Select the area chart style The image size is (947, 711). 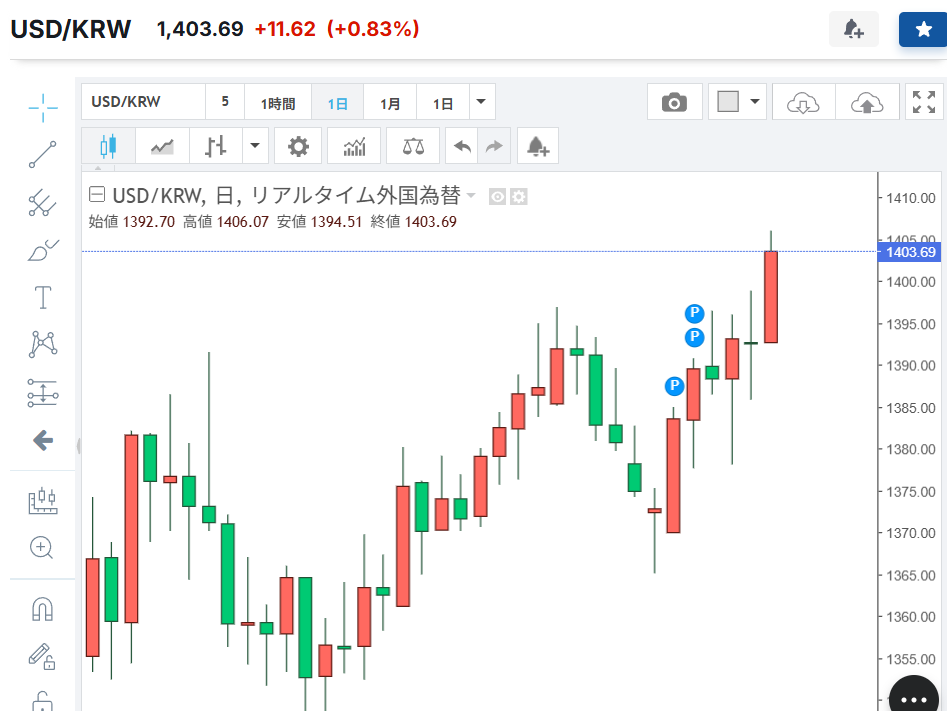tap(162, 146)
